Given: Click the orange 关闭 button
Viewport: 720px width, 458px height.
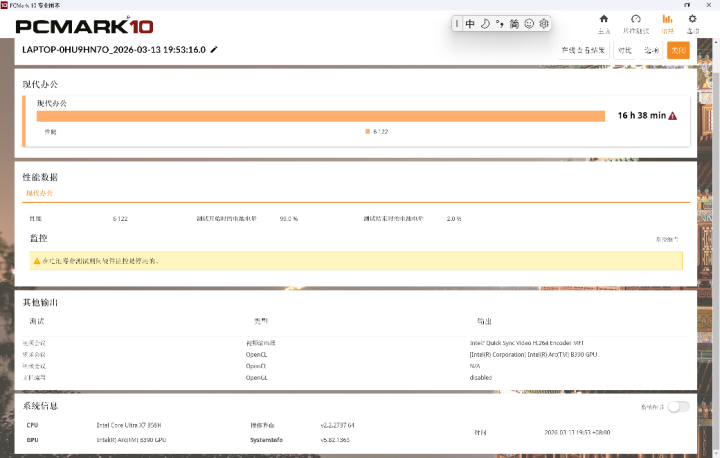Looking at the screenshot, I should click(678, 50).
